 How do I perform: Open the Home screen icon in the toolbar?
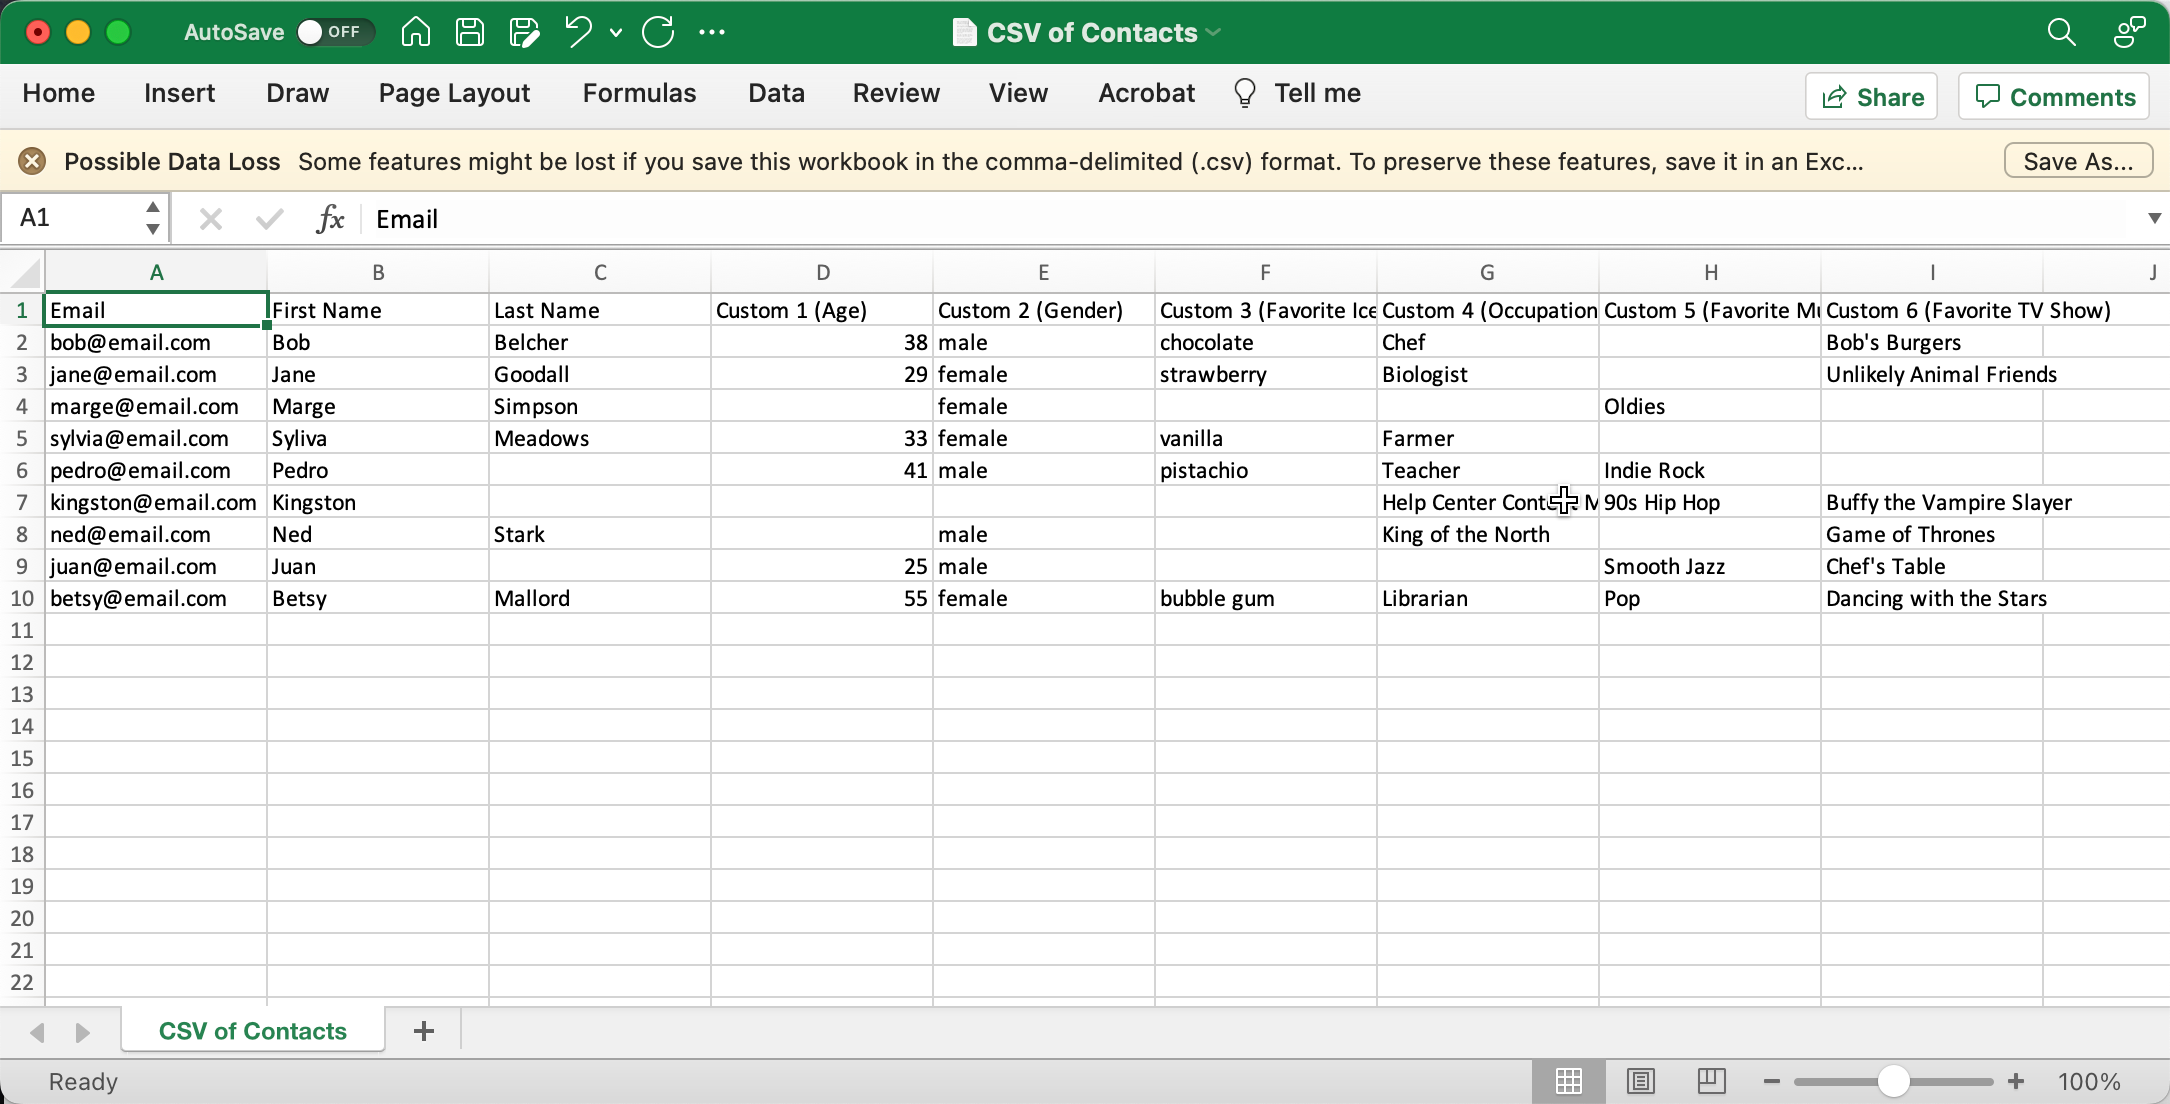pyautogui.click(x=415, y=32)
